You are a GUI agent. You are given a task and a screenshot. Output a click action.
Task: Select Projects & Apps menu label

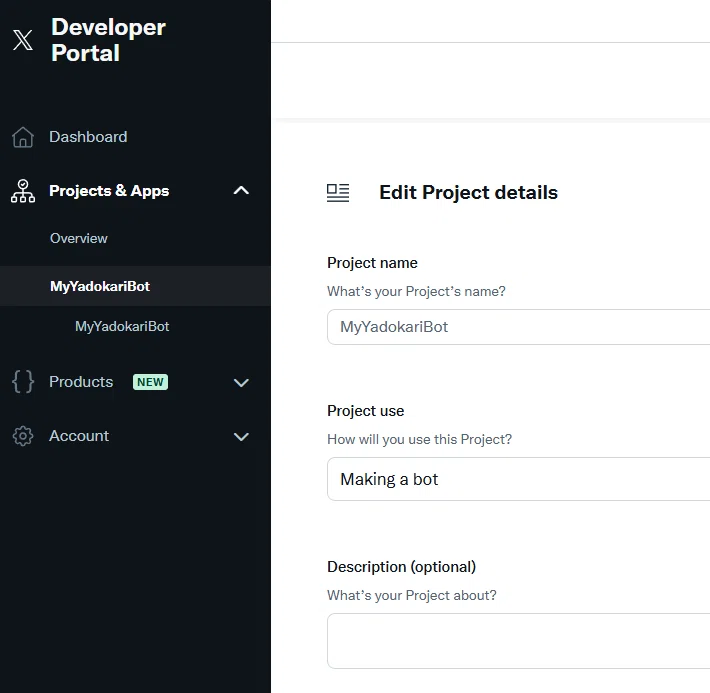pos(109,191)
